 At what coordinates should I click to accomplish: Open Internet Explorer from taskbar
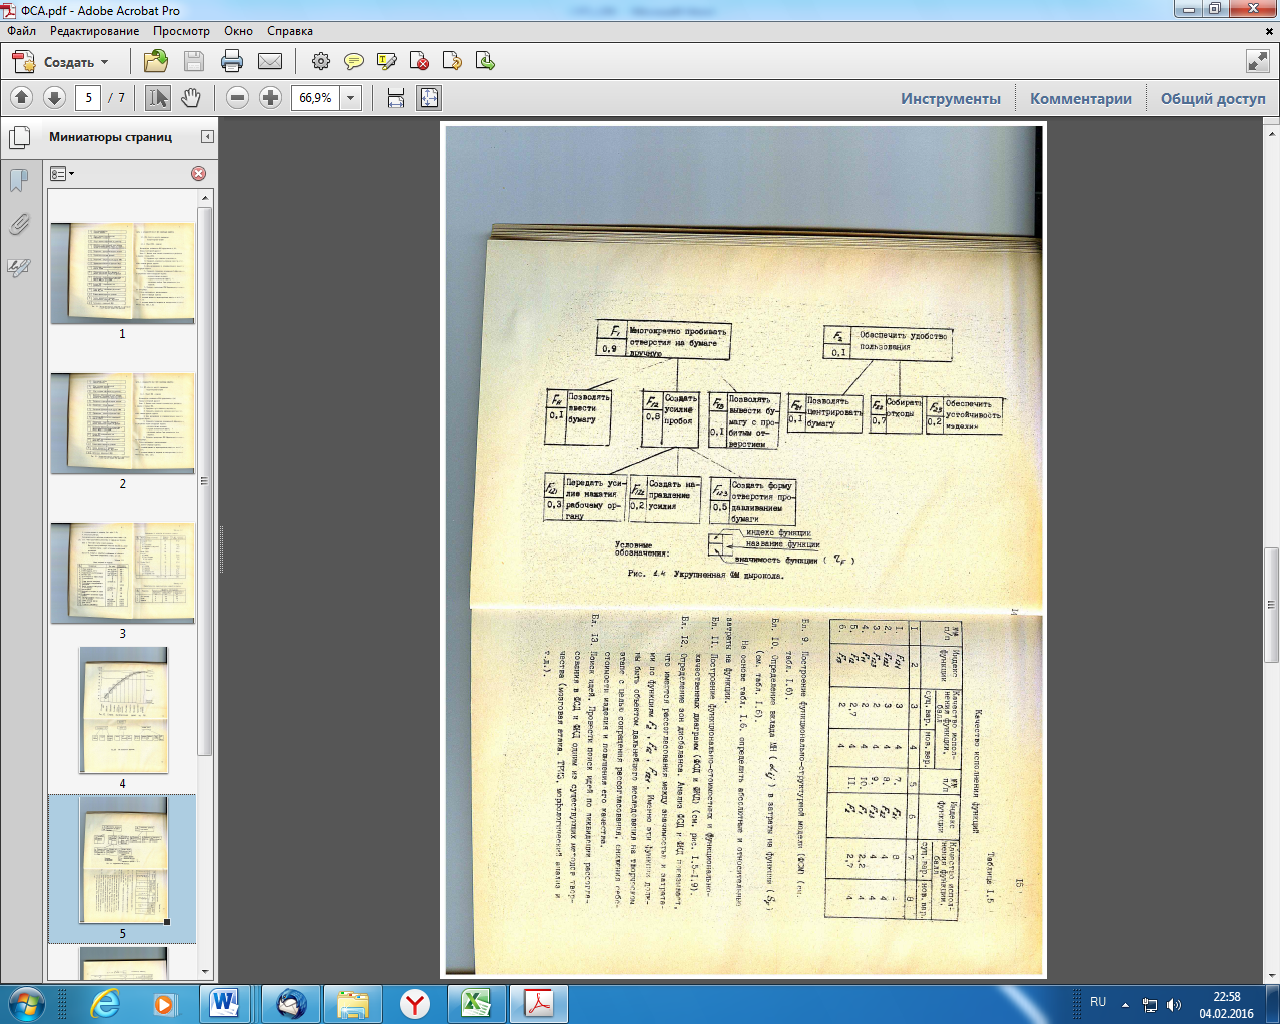click(104, 1004)
